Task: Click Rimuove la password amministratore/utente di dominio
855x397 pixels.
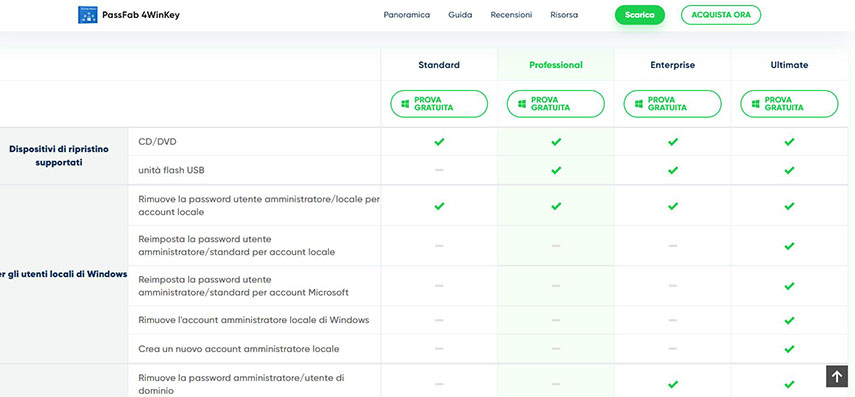Action: tap(241, 384)
